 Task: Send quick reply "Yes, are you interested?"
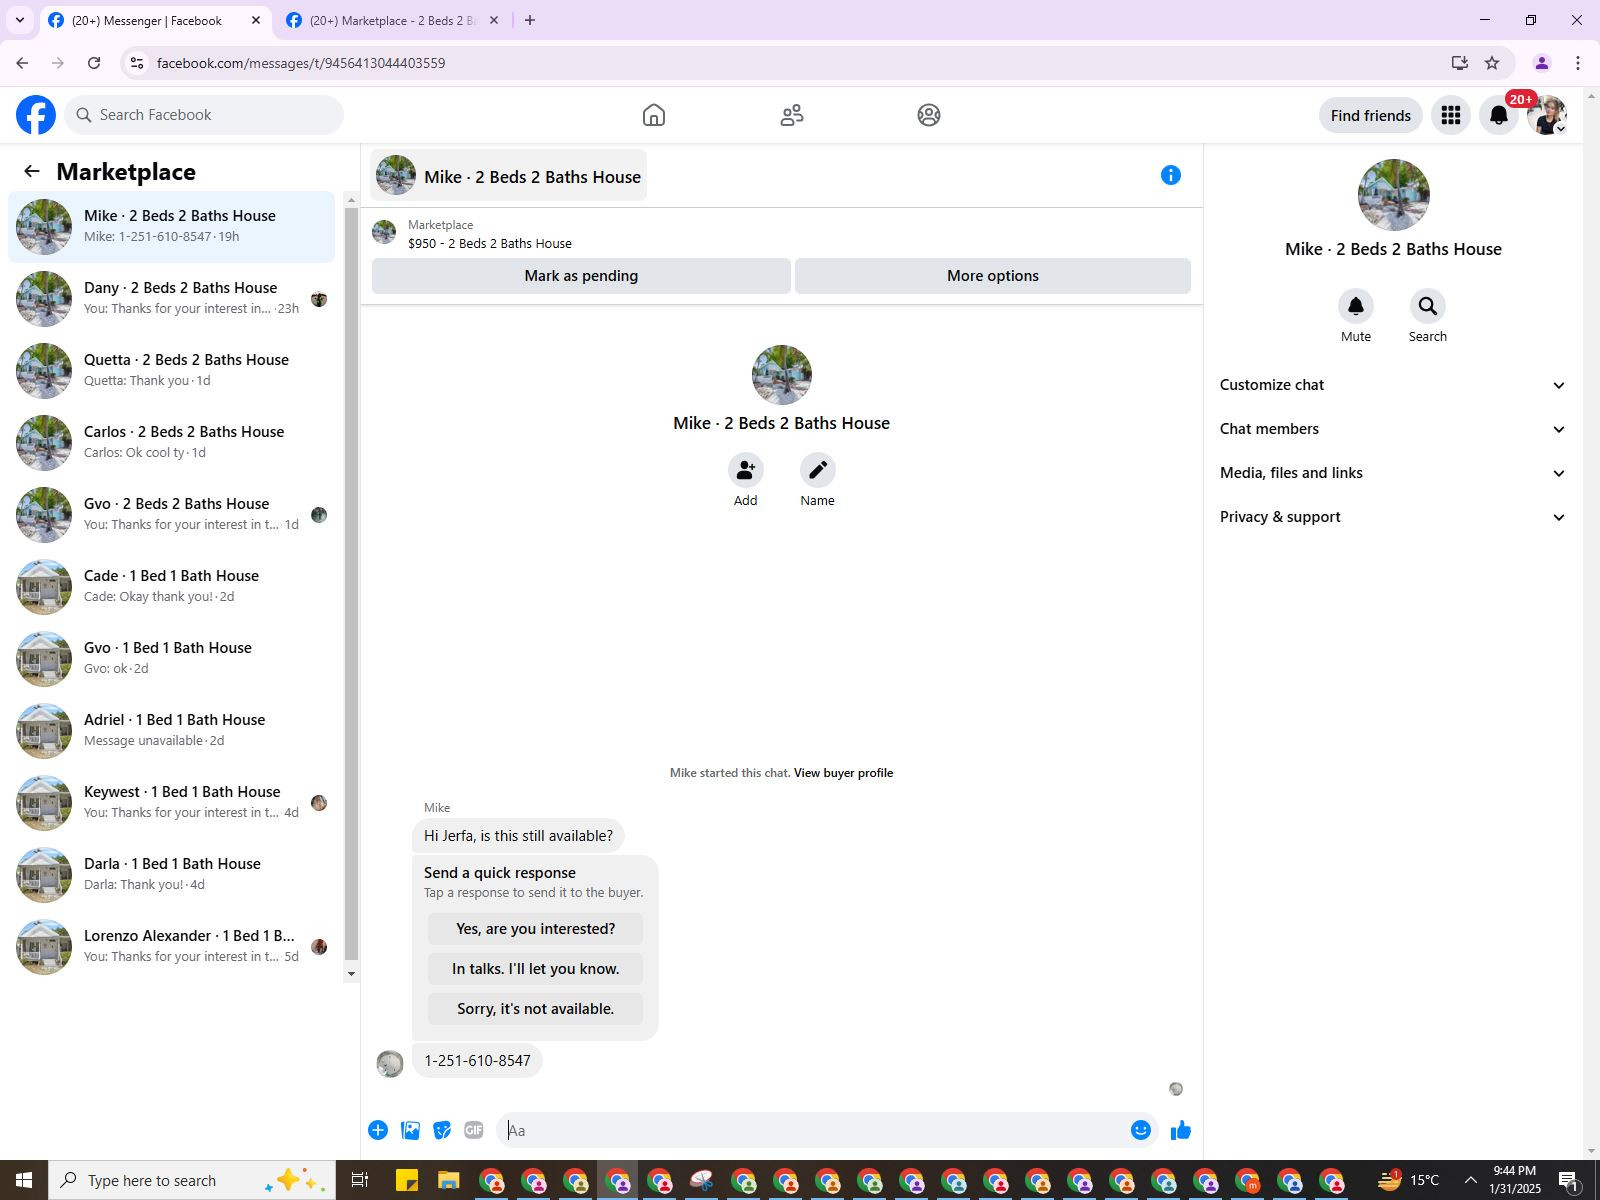click(536, 929)
